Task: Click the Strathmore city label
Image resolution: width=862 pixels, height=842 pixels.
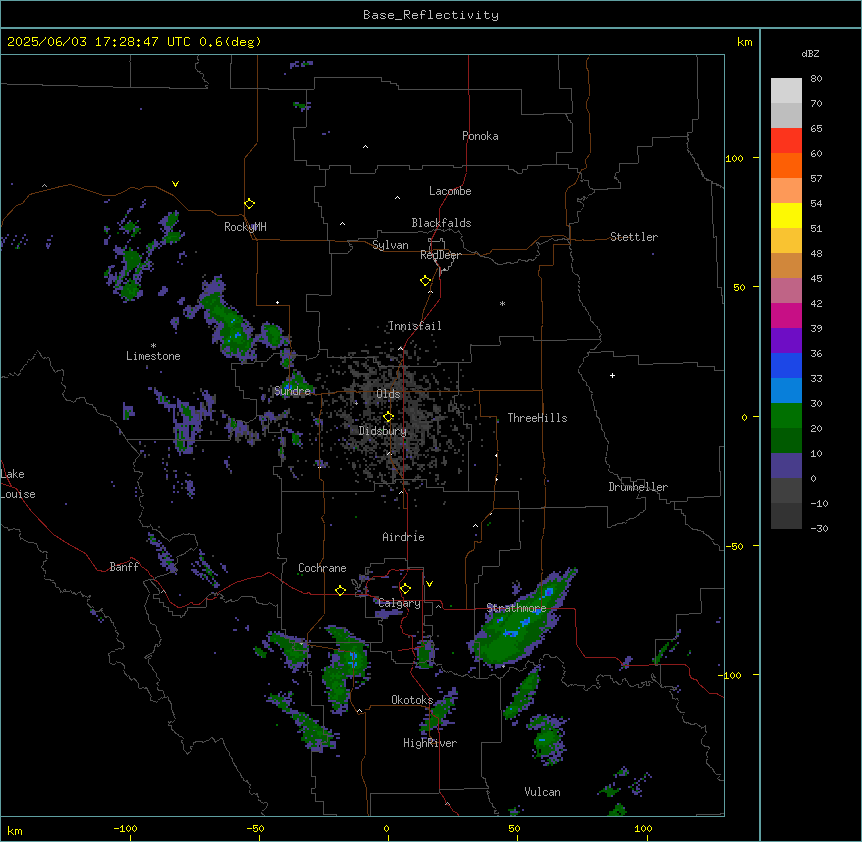Action: click(x=516, y=608)
